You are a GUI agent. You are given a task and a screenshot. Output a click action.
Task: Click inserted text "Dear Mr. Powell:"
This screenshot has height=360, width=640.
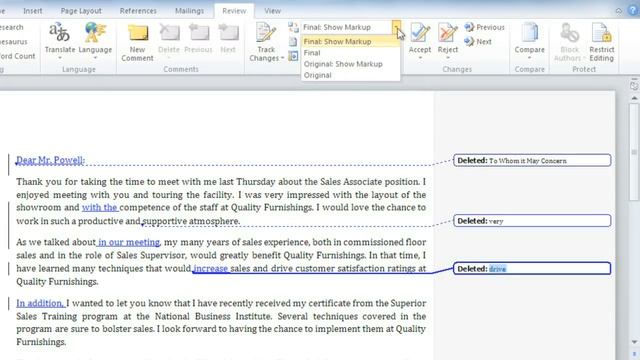50,160
